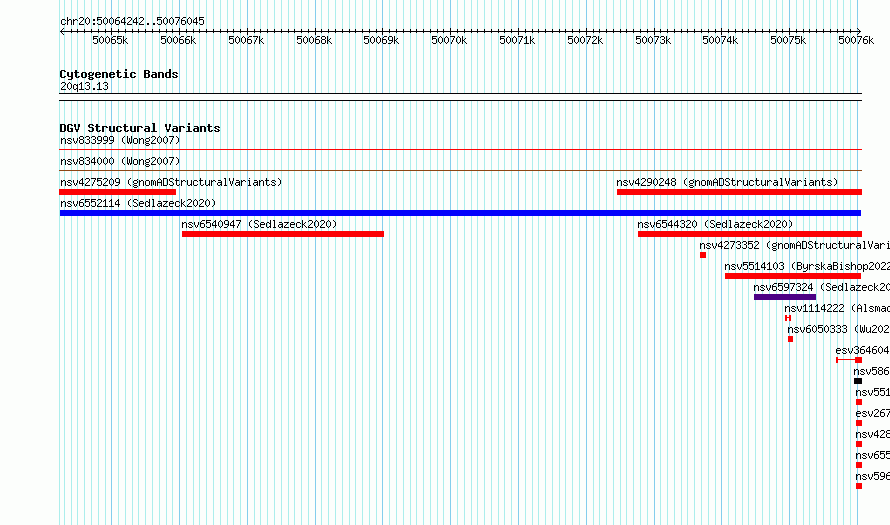Screen dimensions: 890x525
Task: Select the red square under nsv428
Action: 859,444
